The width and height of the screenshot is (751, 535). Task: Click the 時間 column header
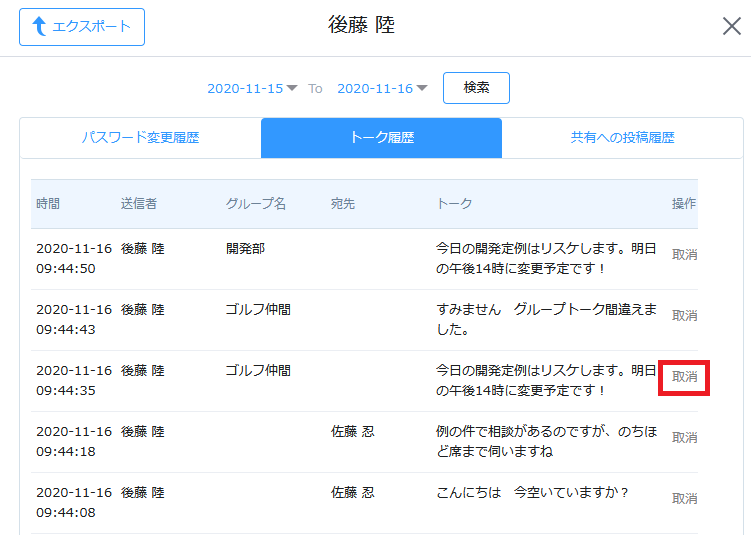coord(48,204)
